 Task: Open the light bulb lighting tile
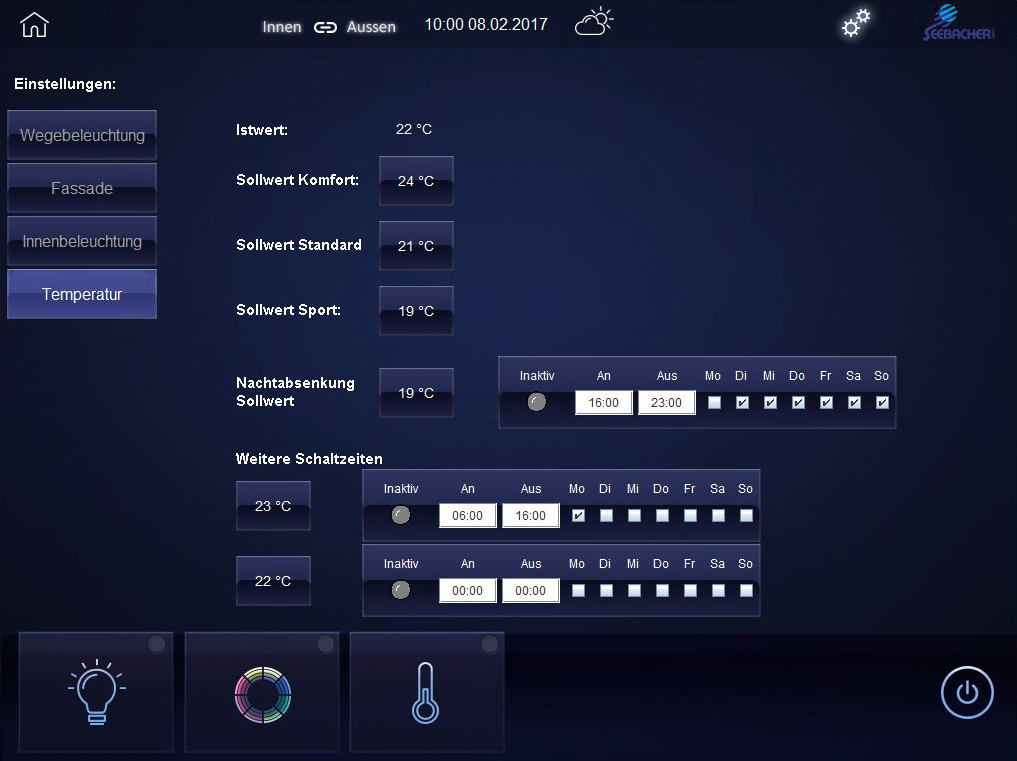click(96, 692)
